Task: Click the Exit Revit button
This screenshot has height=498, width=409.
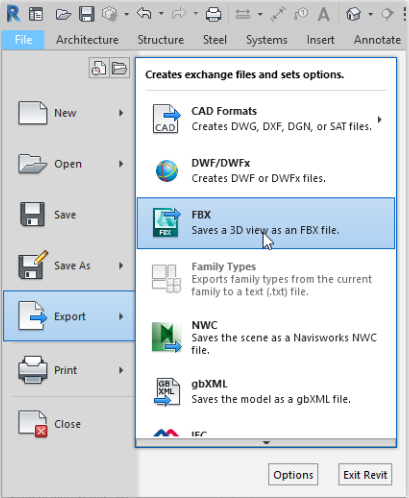Action: coord(365,474)
